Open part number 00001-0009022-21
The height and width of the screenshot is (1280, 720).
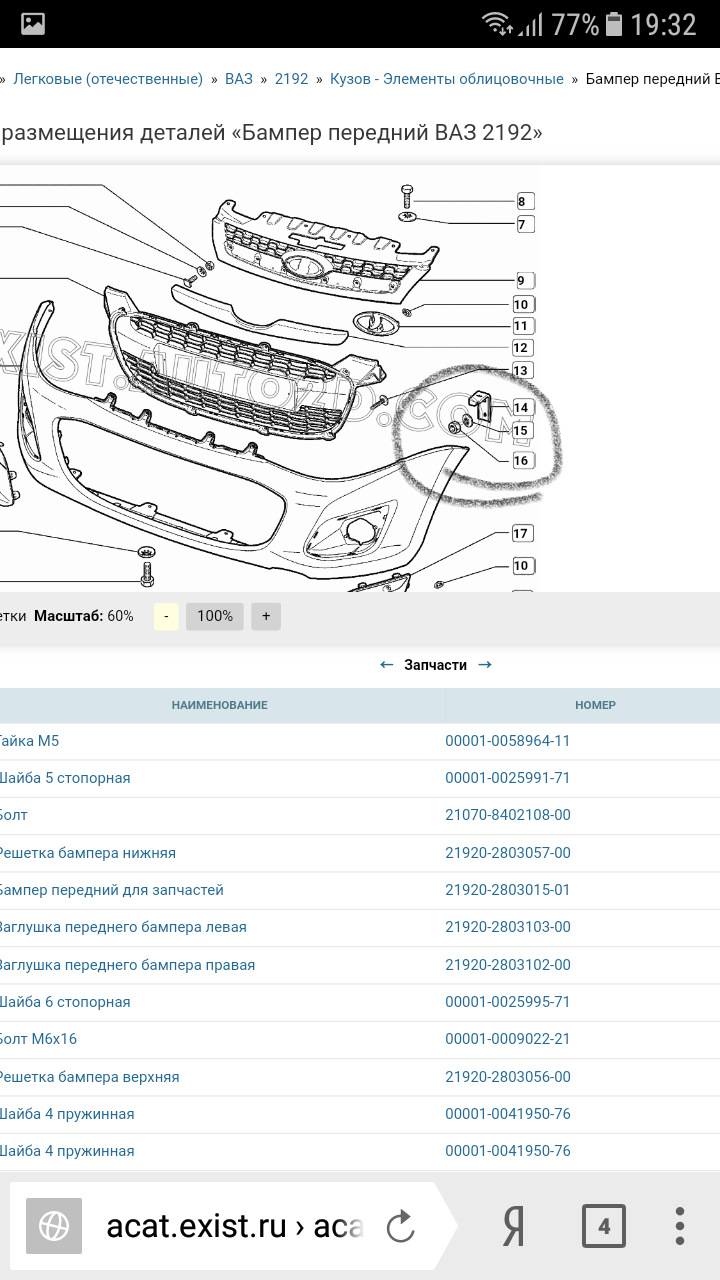pos(508,1039)
